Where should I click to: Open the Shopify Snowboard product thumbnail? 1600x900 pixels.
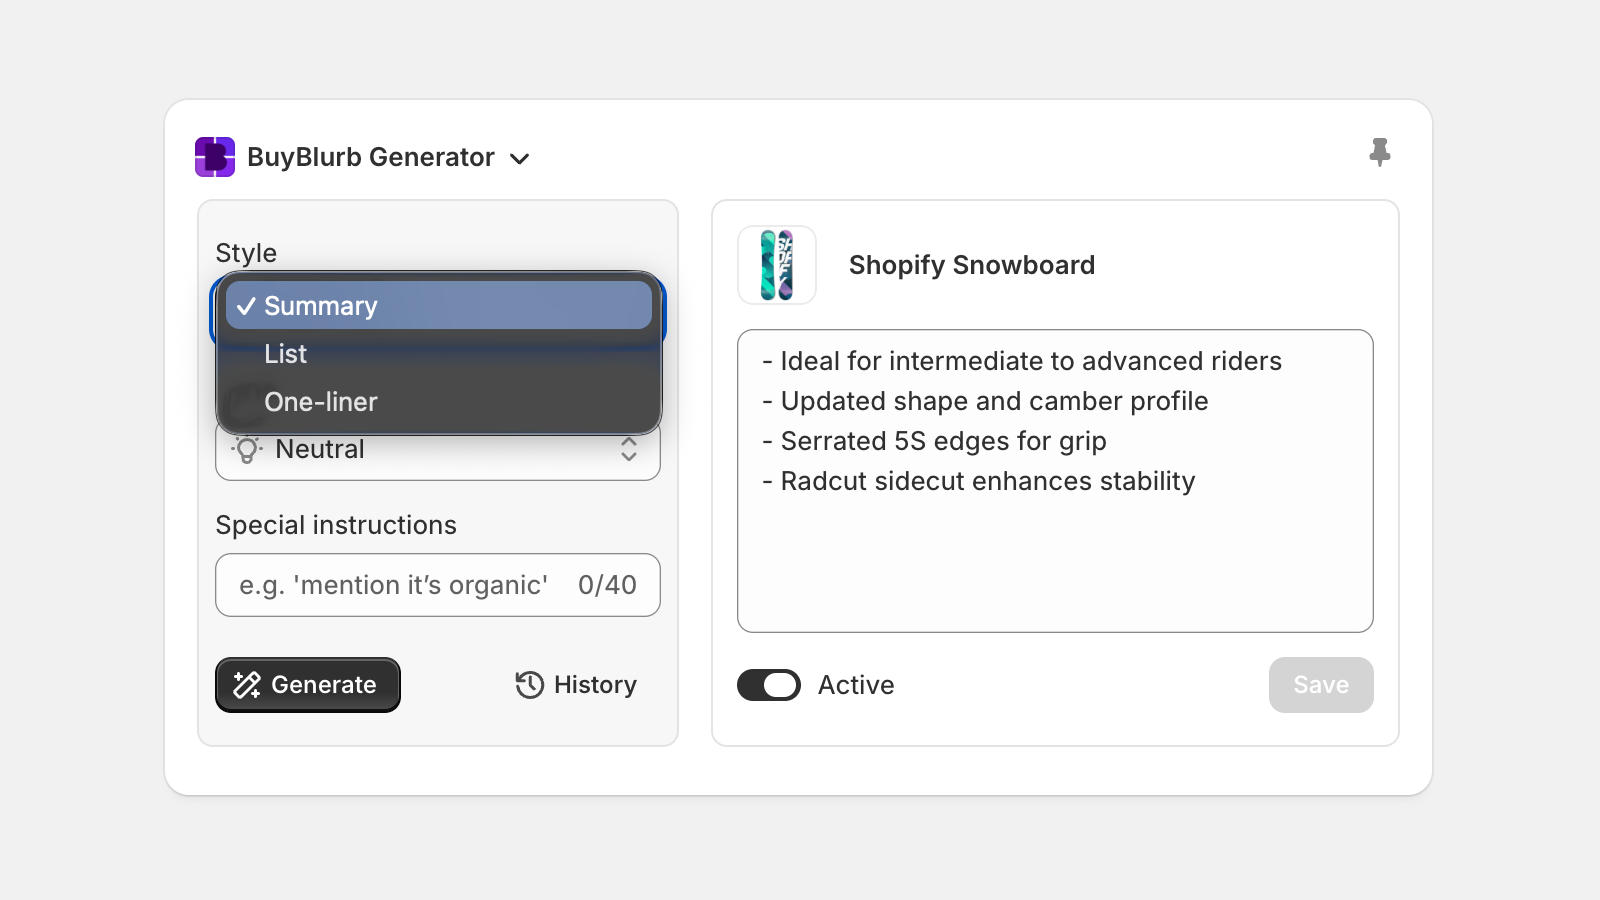[x=777, y=265]
